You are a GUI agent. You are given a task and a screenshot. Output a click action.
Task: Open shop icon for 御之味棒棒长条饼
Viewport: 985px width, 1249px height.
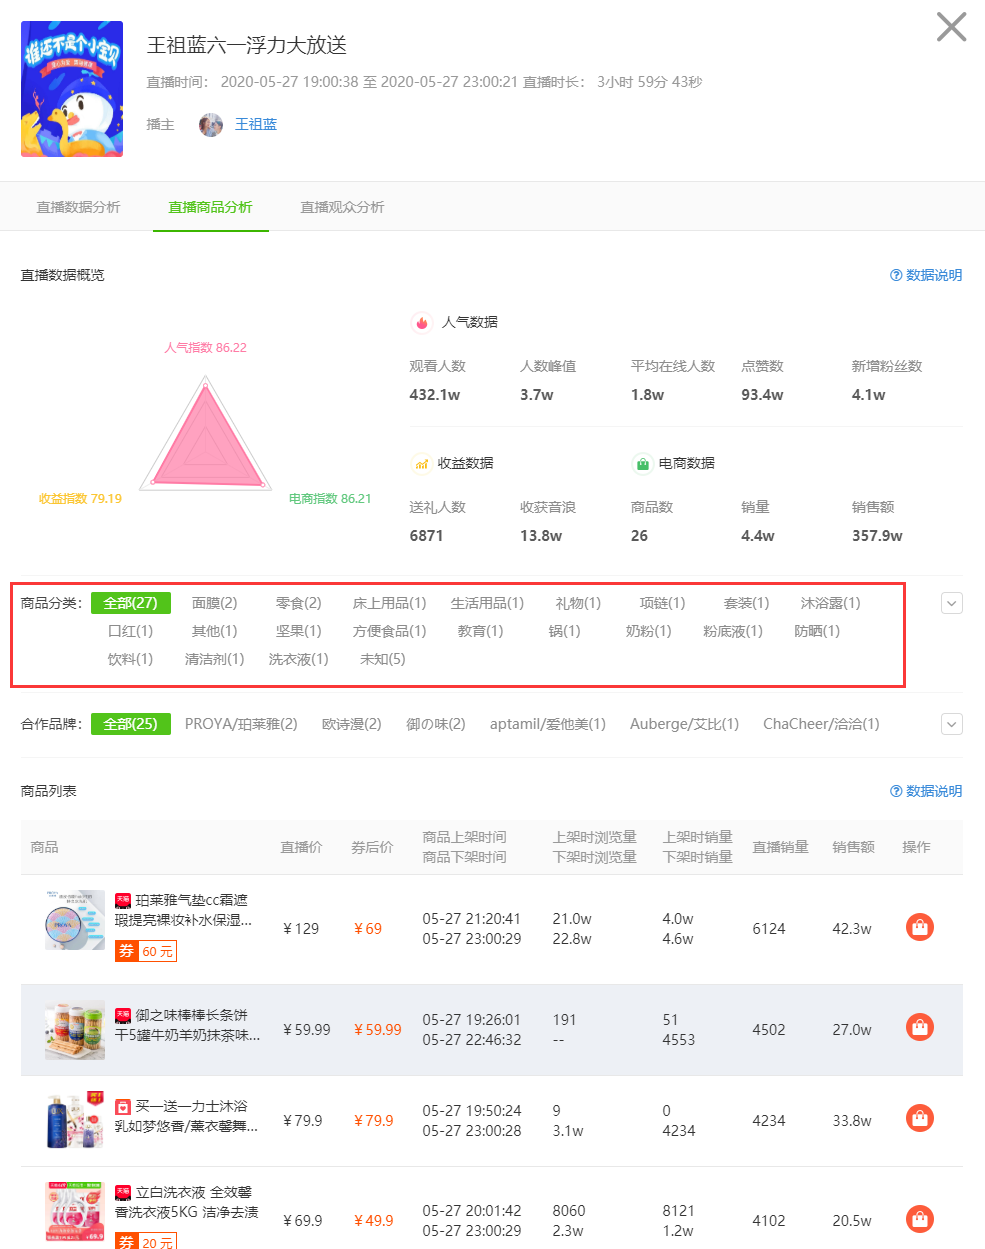tap(920, 1027)
